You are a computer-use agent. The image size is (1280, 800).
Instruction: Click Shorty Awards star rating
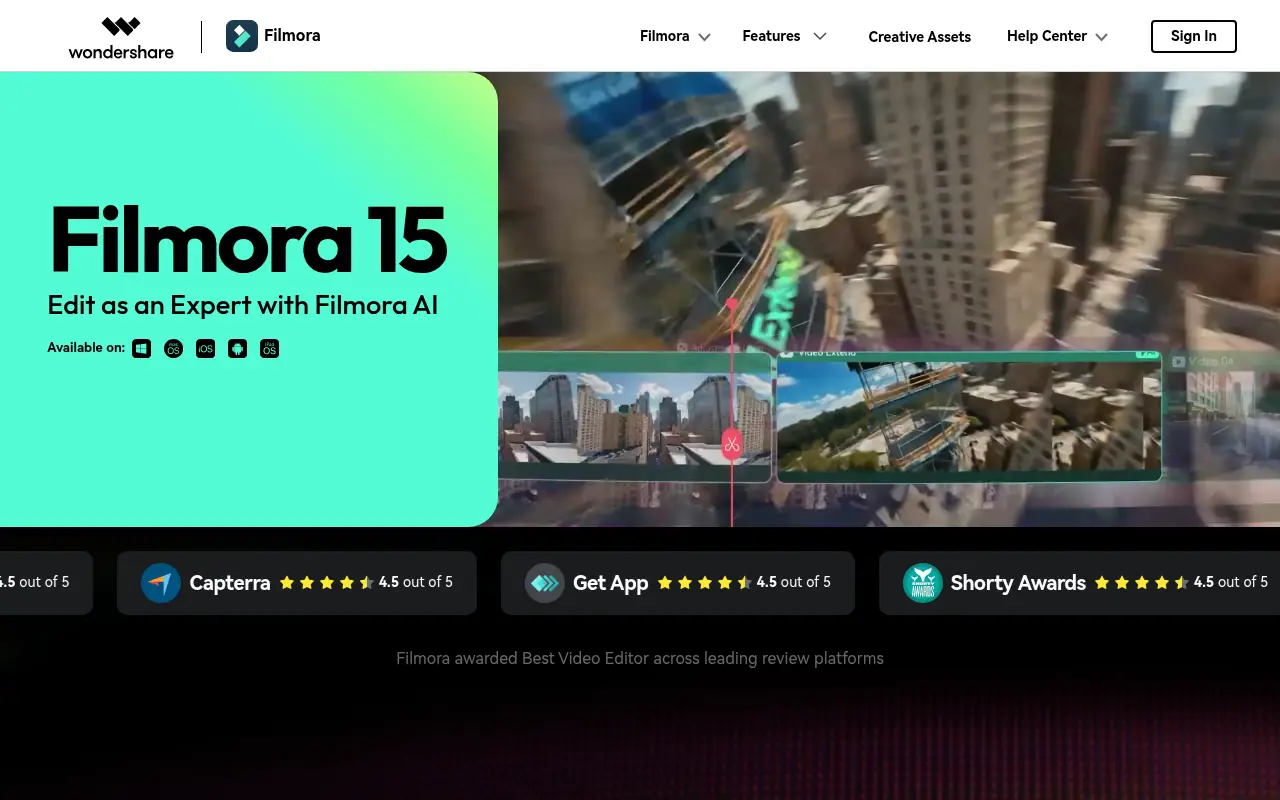pyautogui.click(x=1142, y=583)
